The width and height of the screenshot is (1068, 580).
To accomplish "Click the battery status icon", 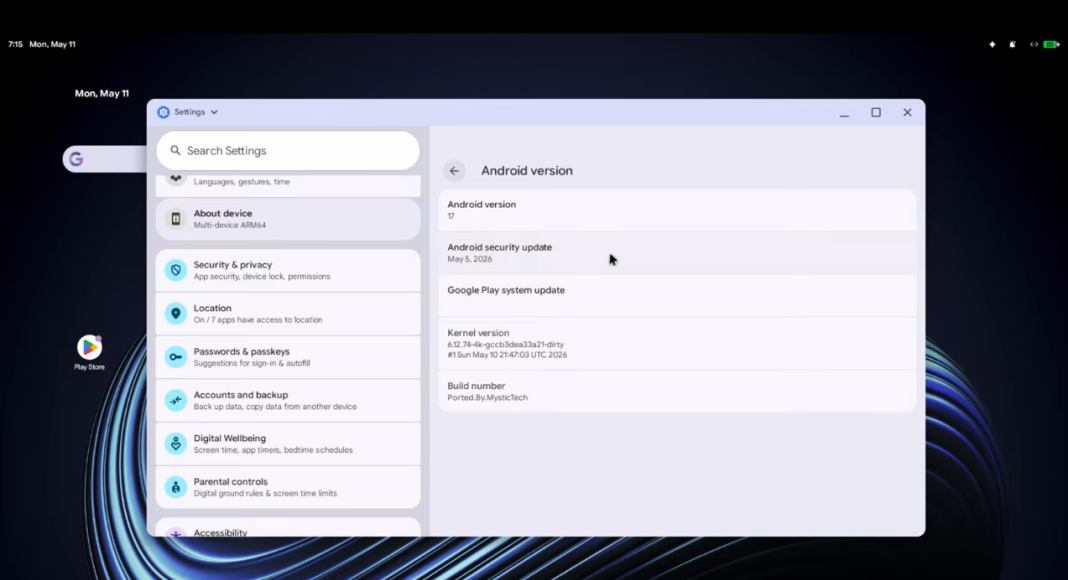I will (1052, 44).
